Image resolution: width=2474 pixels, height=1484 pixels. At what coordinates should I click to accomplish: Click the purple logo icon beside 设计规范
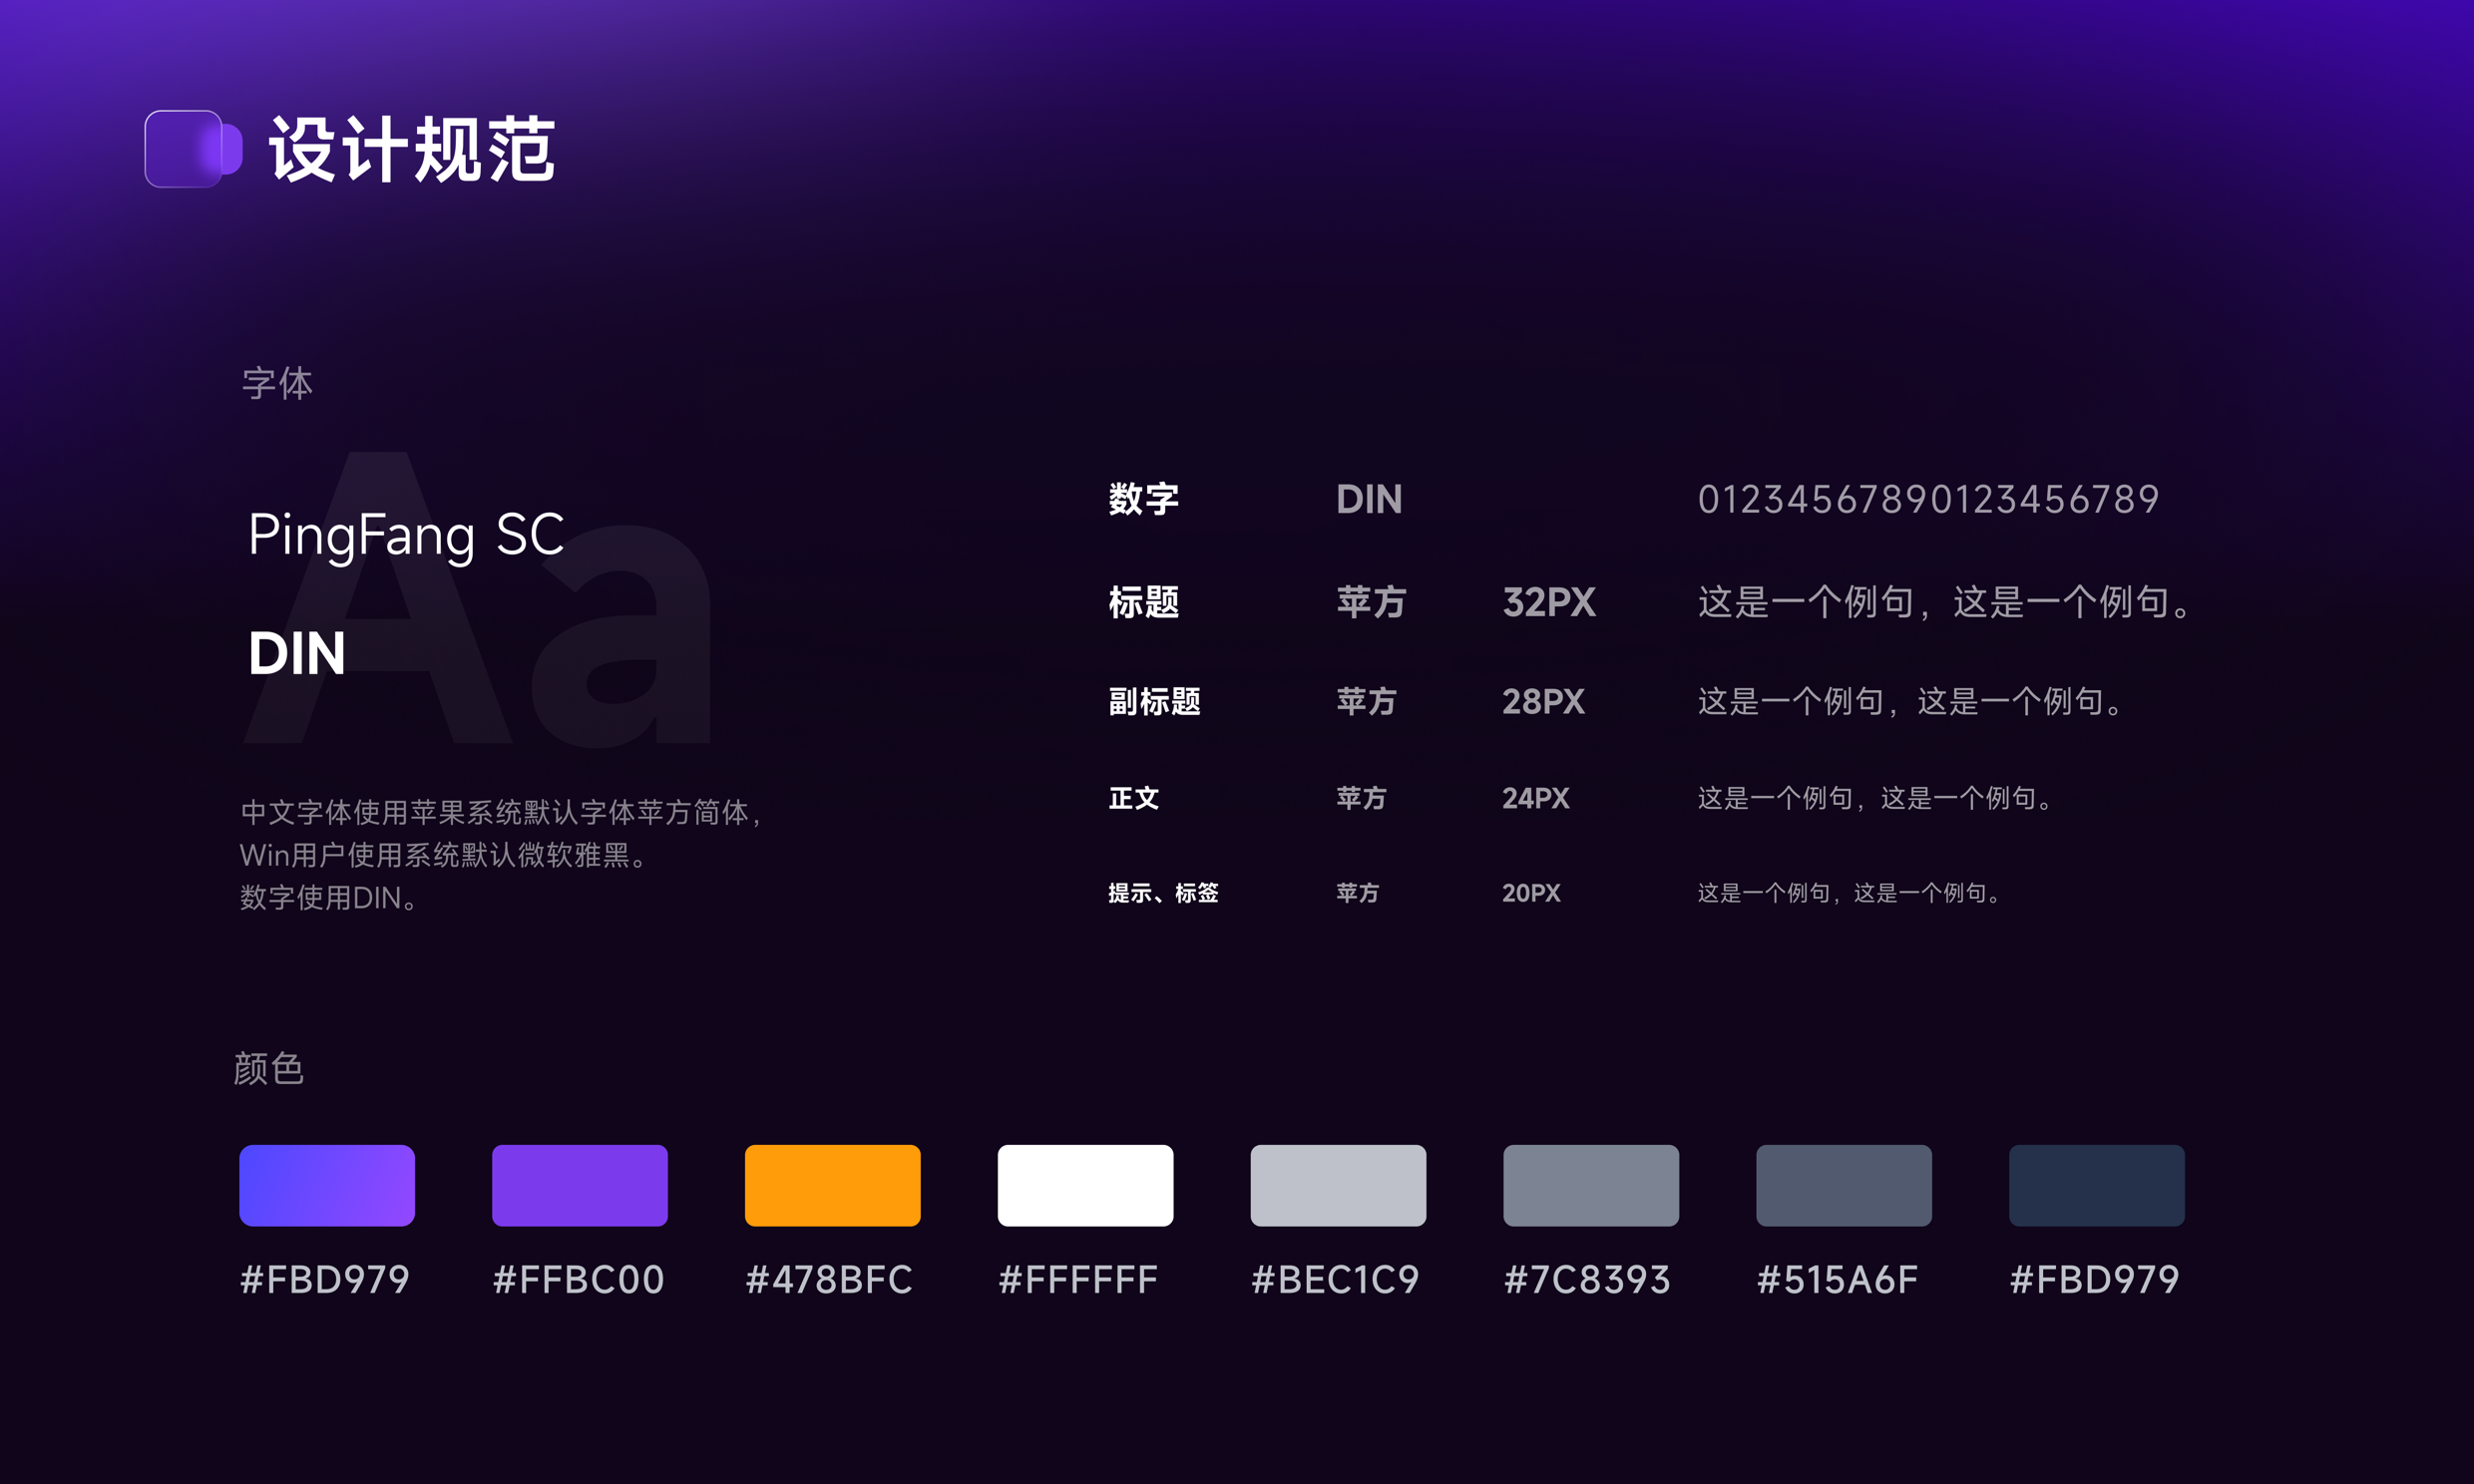(193, 149)
